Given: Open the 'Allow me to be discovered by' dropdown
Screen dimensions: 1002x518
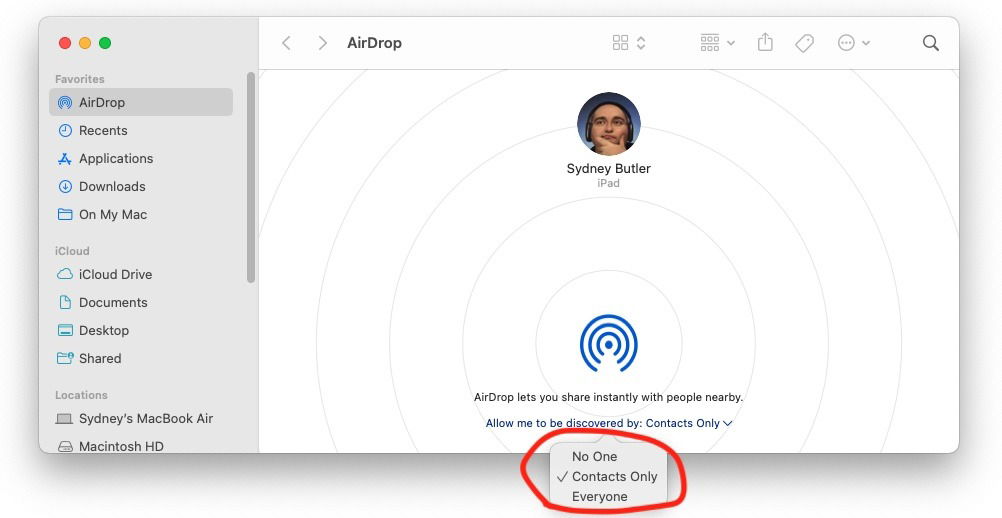Looking at the screenshot, I should 608,423.
